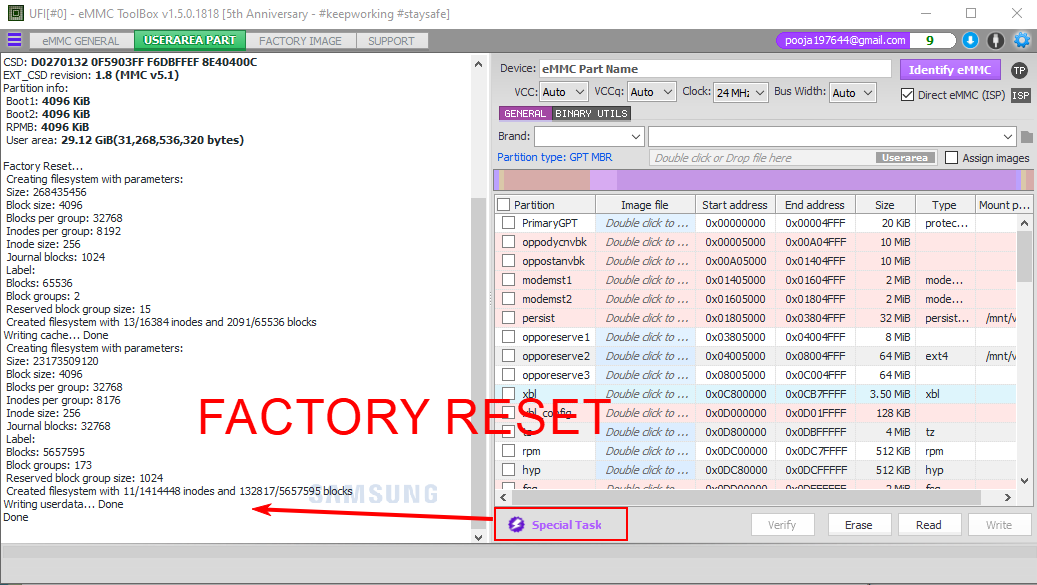The image size is (1037, 585).
Task: Check the select-all Partition header checkbox
Action: pyautogui.click(x=504, y=205)
